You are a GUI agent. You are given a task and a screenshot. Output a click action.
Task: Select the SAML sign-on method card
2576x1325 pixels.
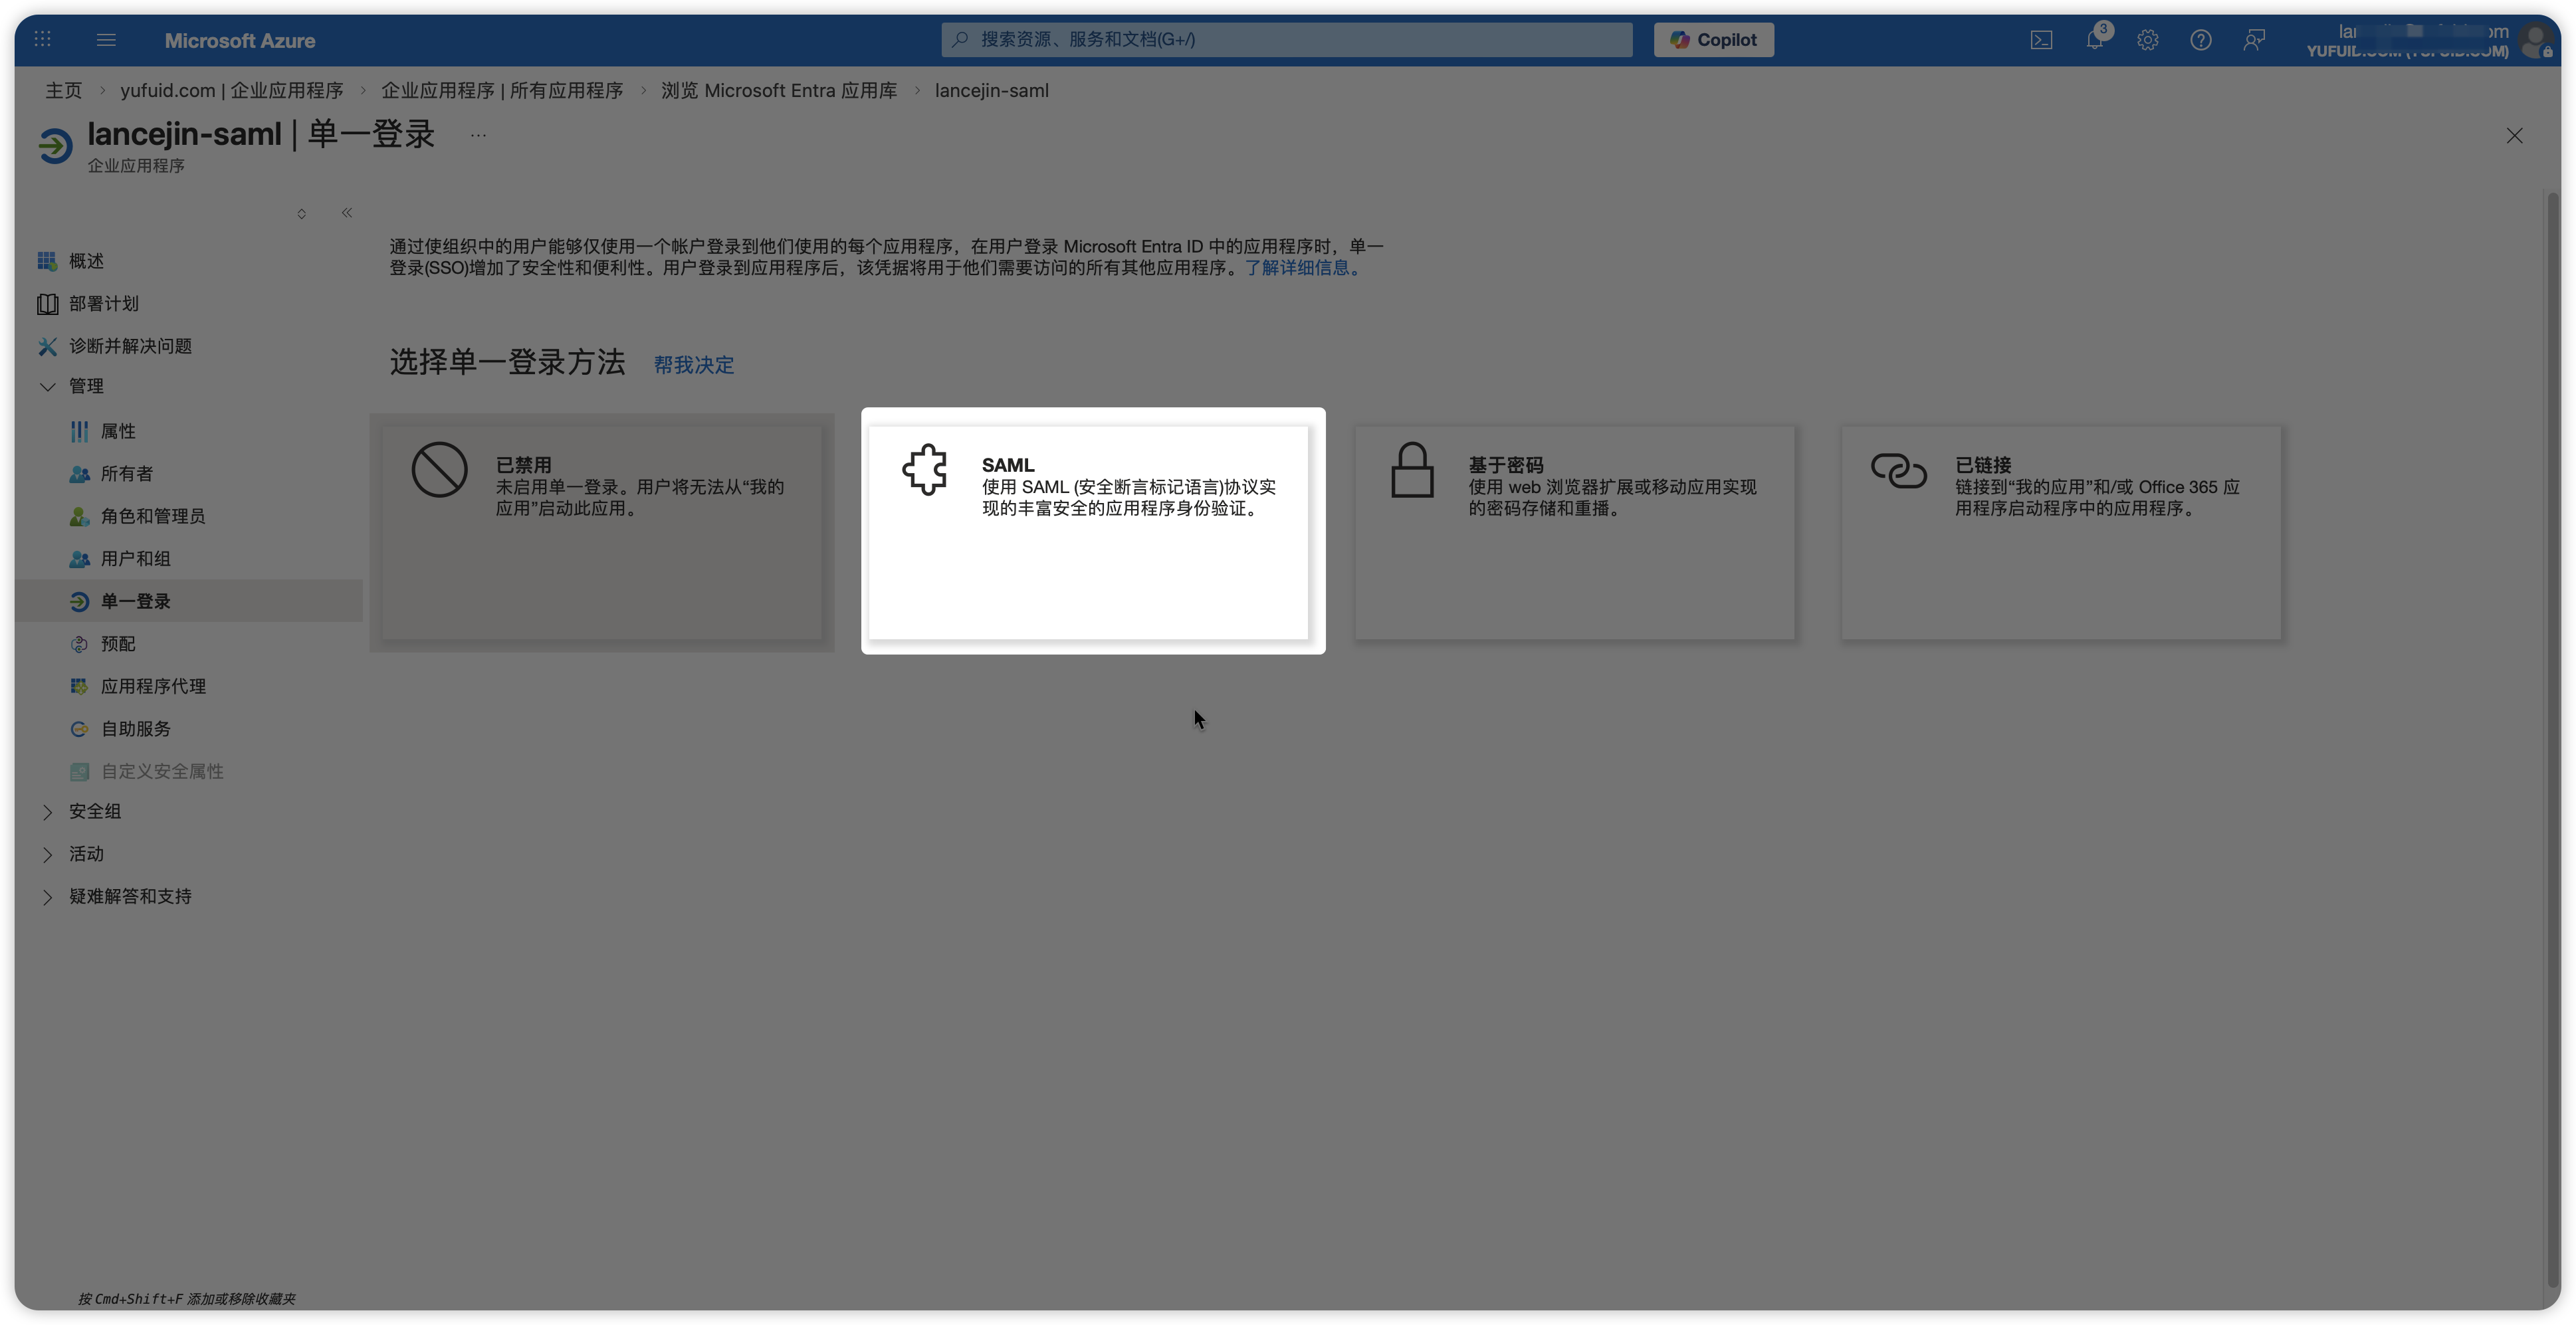1088,531
